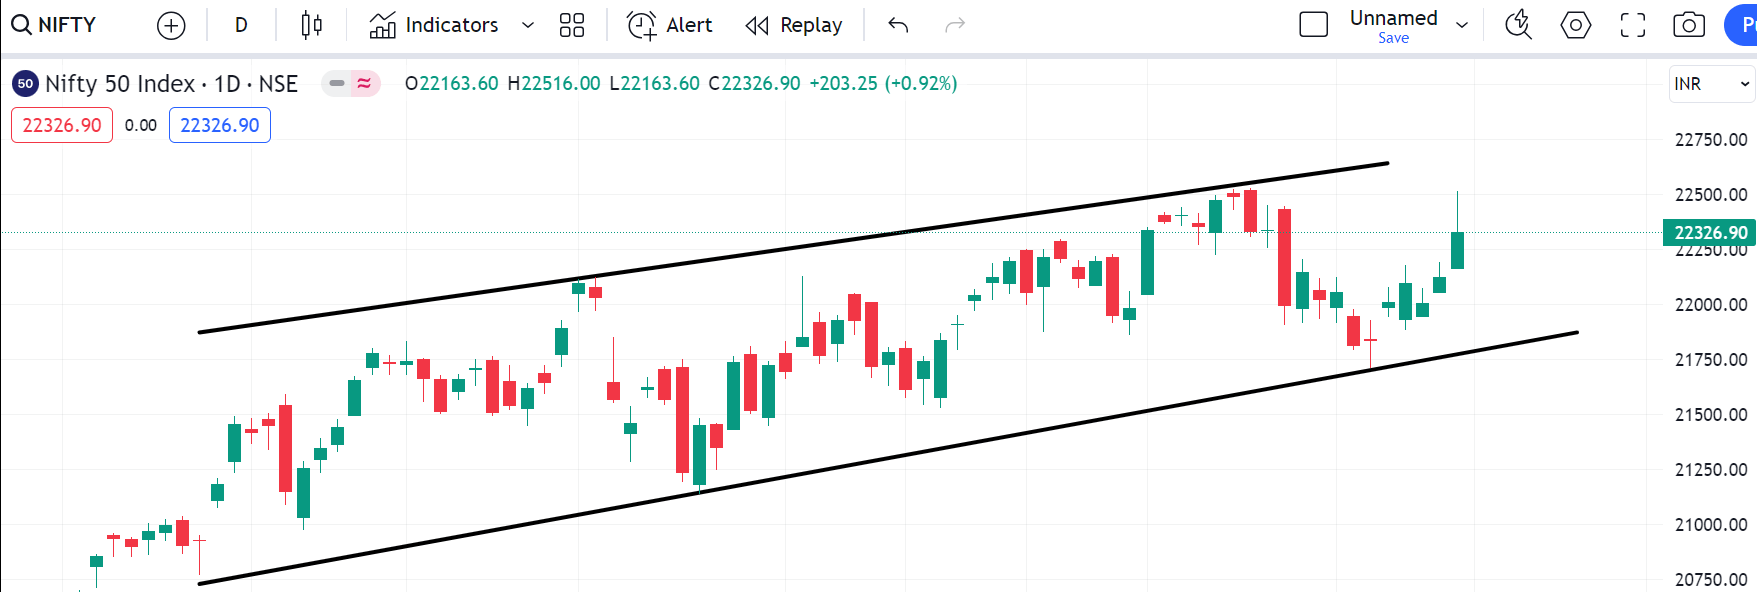Open the indicator templates grid icon
Image resolution: width=1757 pixels, height=592 pixels.
click(x=572, y=25)
